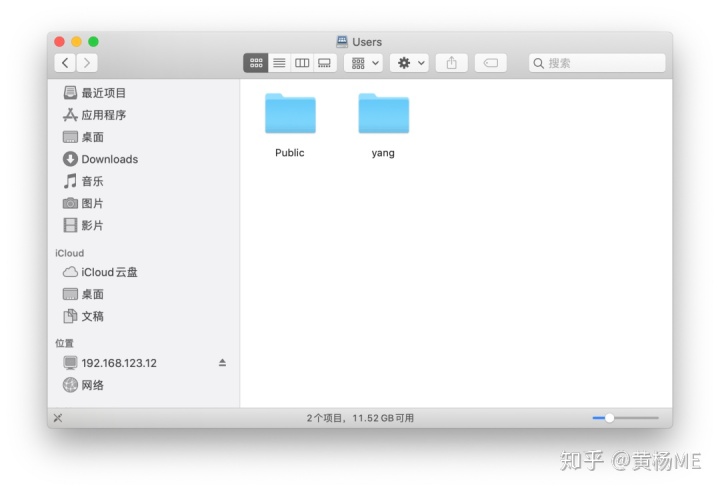This screenshot has height=491, width=720.
Task: Click the Users title proxy icon
Action: pyautogui.click(x=342, y=41)
